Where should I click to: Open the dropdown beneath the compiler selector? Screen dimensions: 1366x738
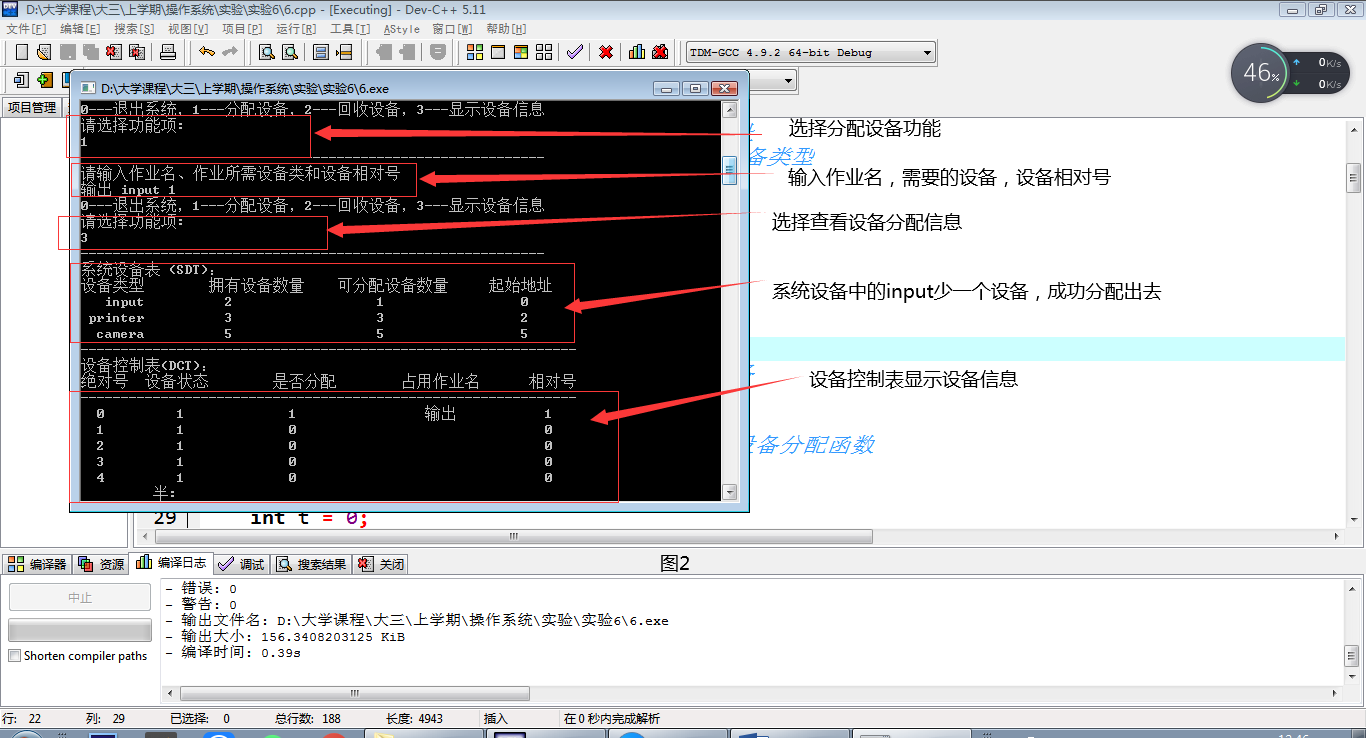[x=788, y=80]
